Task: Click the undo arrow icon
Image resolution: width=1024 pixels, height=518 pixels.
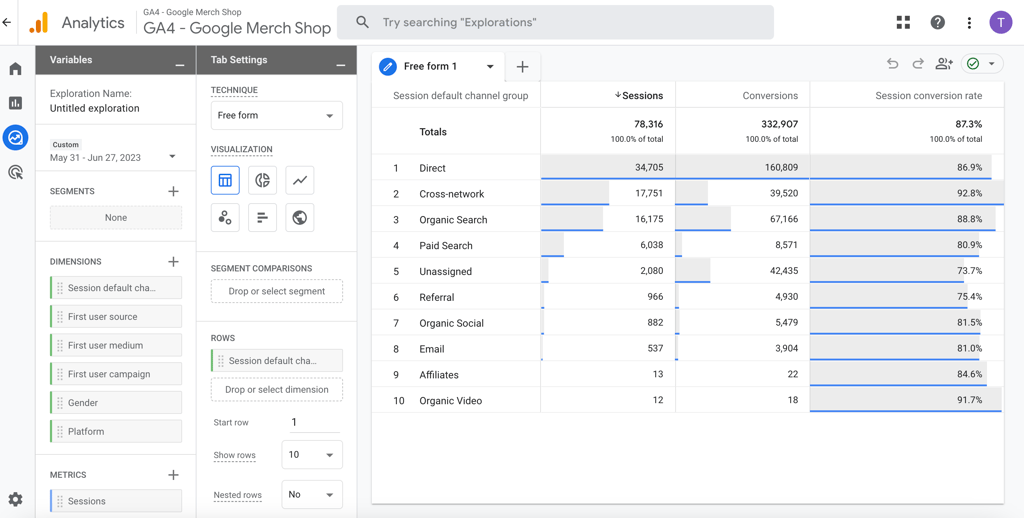Action: point(892,64)
